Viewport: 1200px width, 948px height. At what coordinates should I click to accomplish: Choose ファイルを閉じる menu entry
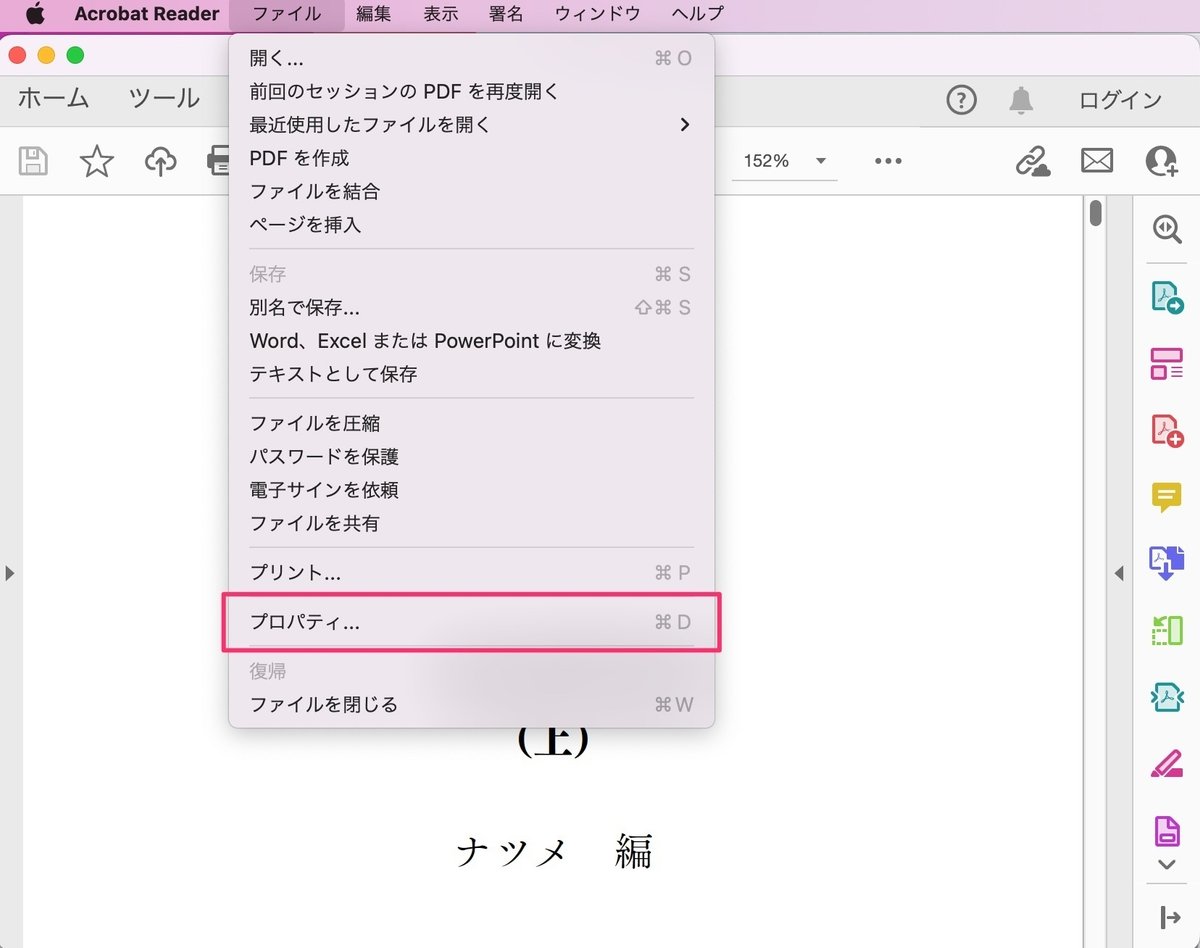coord(471,704)
